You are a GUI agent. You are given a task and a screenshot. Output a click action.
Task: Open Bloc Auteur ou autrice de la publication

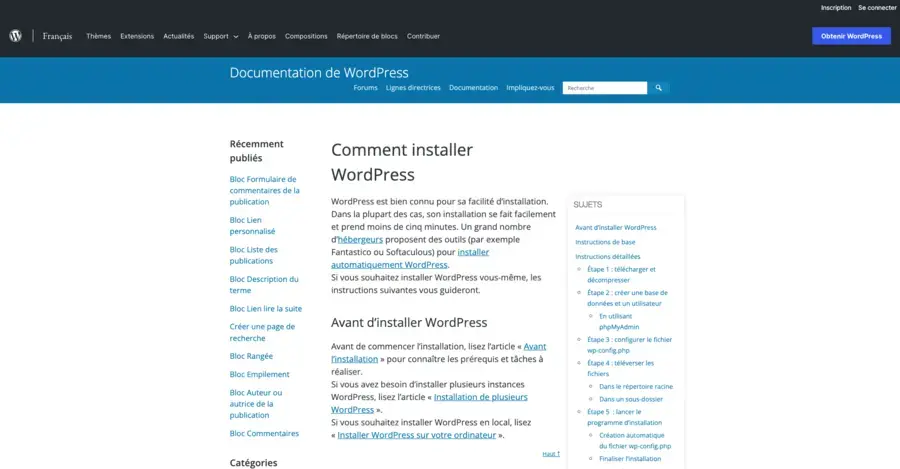tap(256, 404)
